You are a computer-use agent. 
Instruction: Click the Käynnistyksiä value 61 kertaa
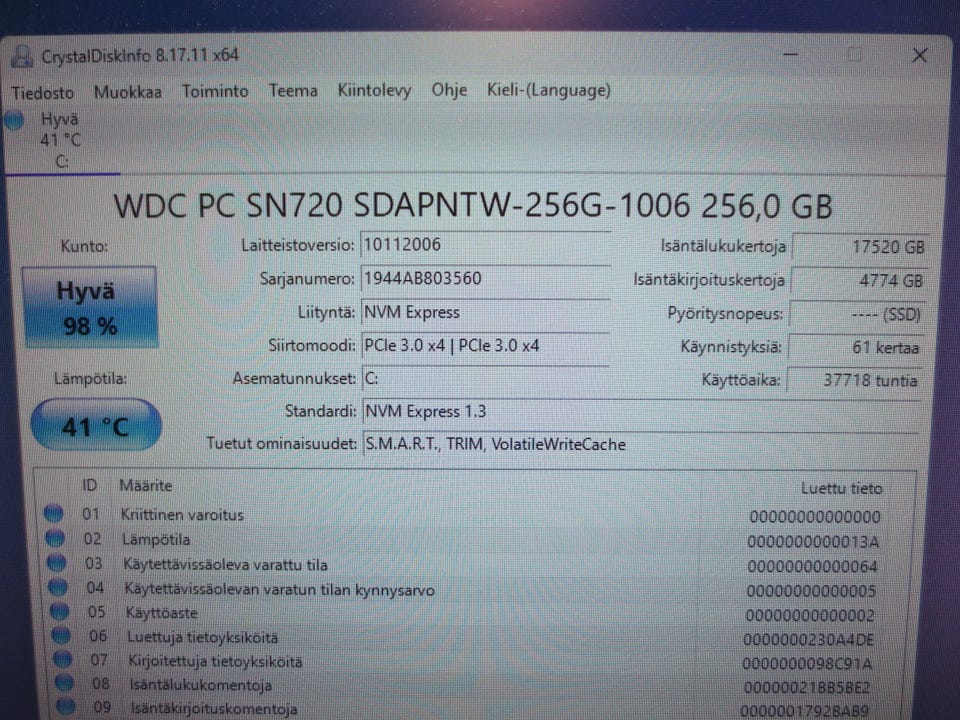(855, 347)
